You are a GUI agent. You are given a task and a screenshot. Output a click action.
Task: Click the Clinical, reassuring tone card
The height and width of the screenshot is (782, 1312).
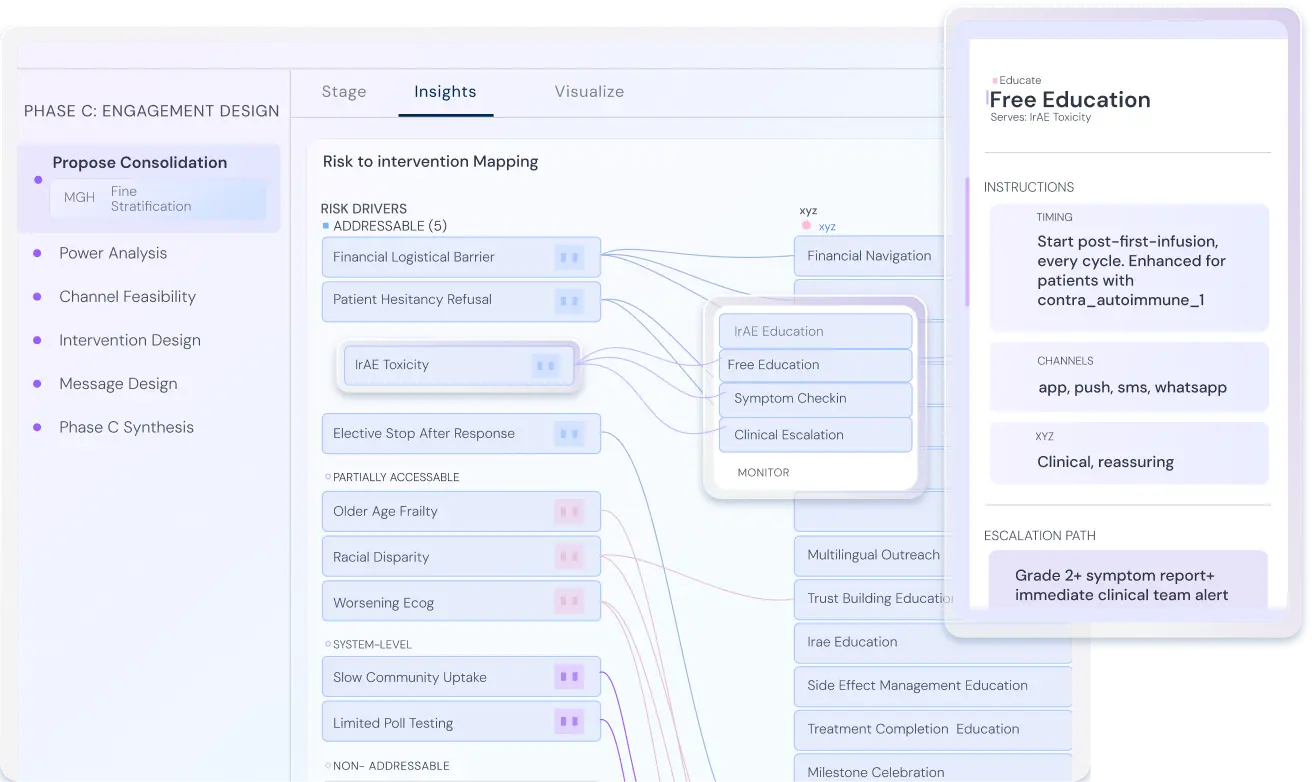pos(1129,453)
